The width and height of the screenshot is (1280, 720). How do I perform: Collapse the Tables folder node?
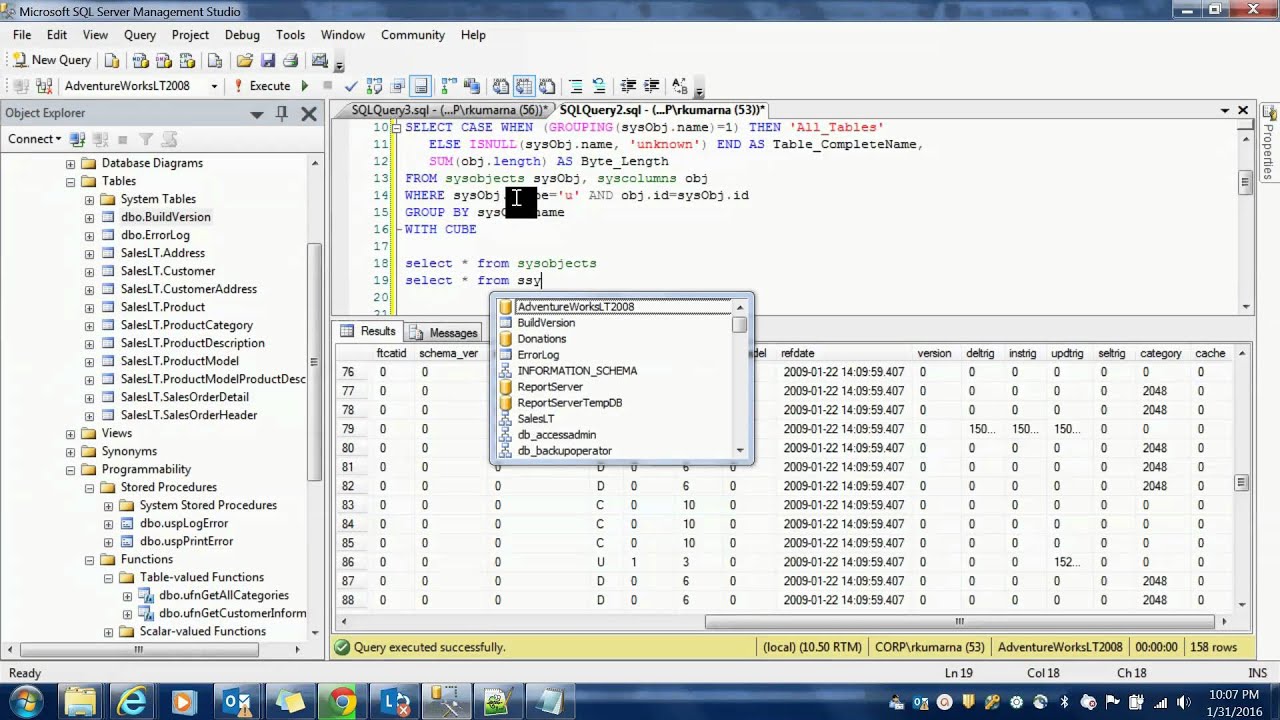click(x=70, y=181)
